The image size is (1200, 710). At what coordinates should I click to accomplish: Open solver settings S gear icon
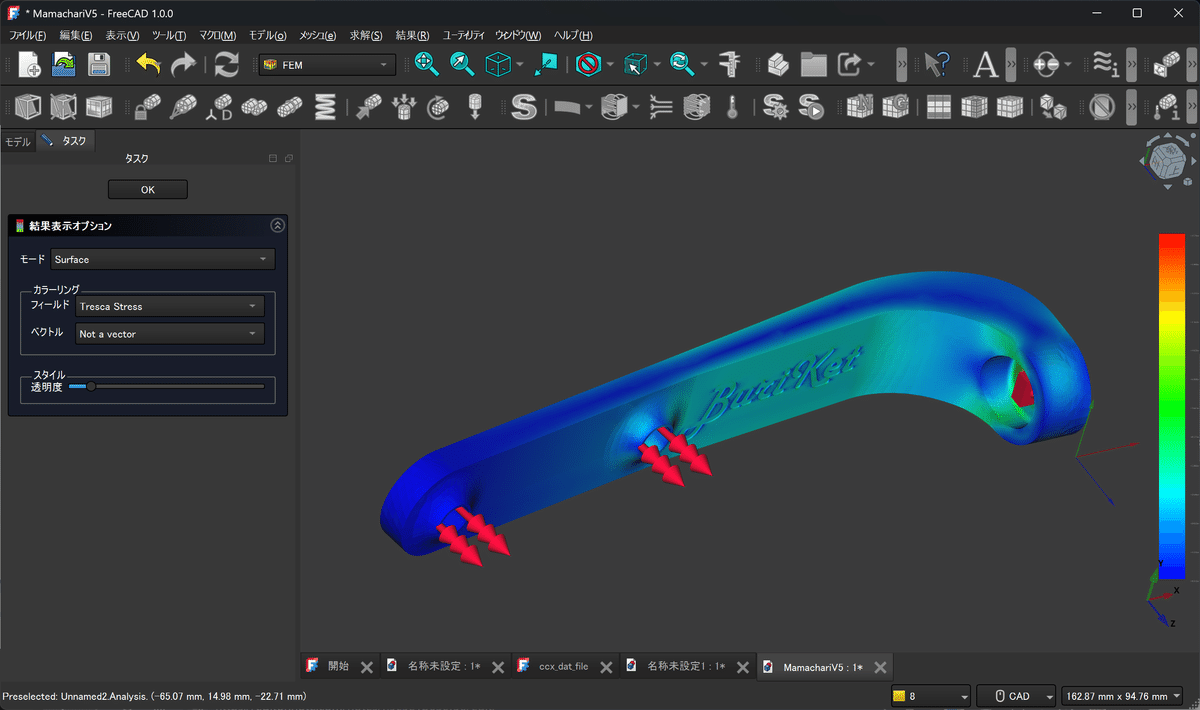(x=775, y=106)
